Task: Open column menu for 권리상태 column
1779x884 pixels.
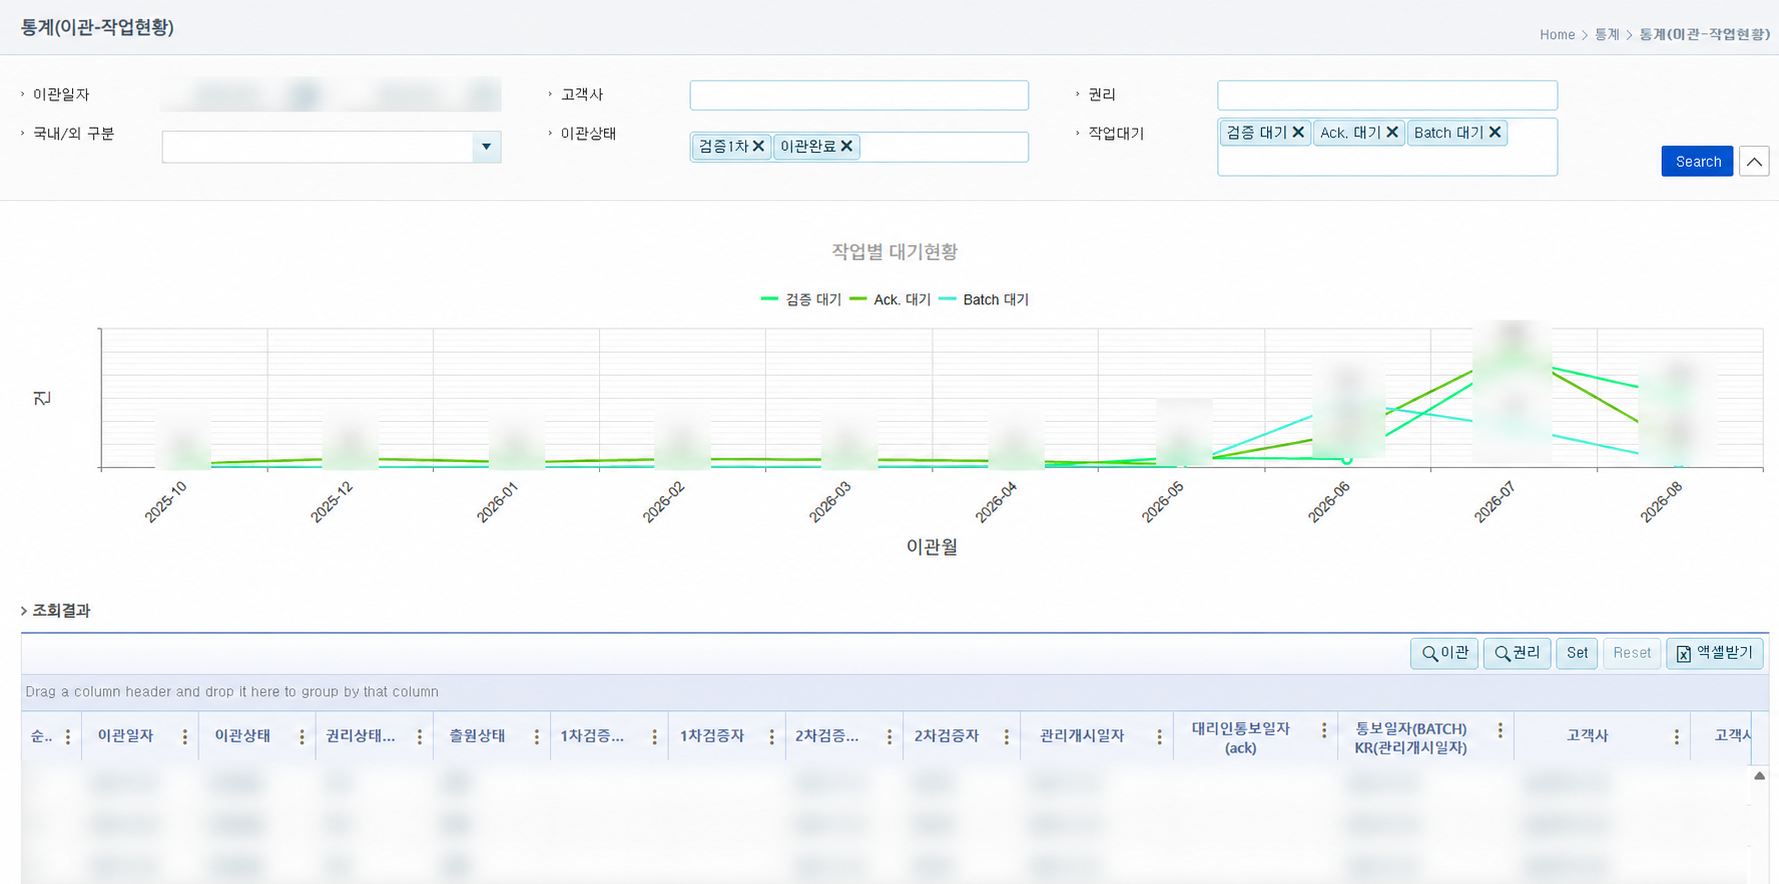Action: (x=420, y=737)
